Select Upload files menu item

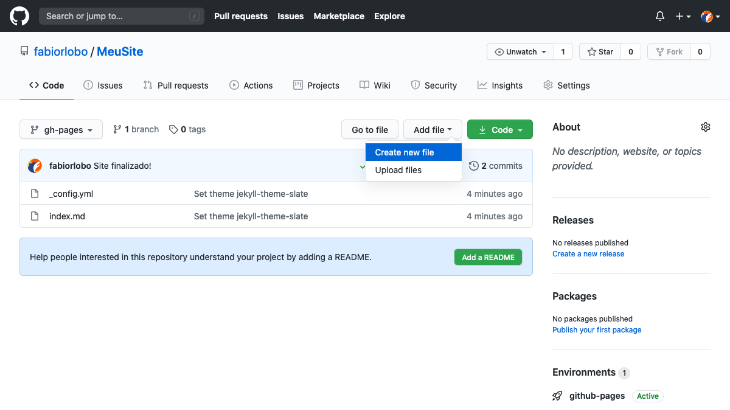point(413,170)
